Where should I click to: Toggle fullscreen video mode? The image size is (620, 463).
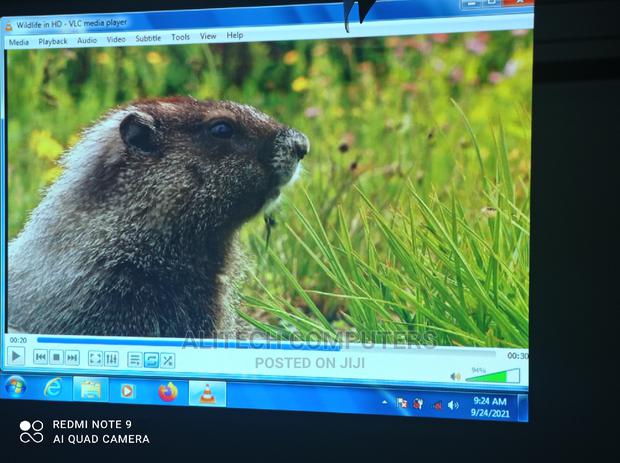(95, 358)
